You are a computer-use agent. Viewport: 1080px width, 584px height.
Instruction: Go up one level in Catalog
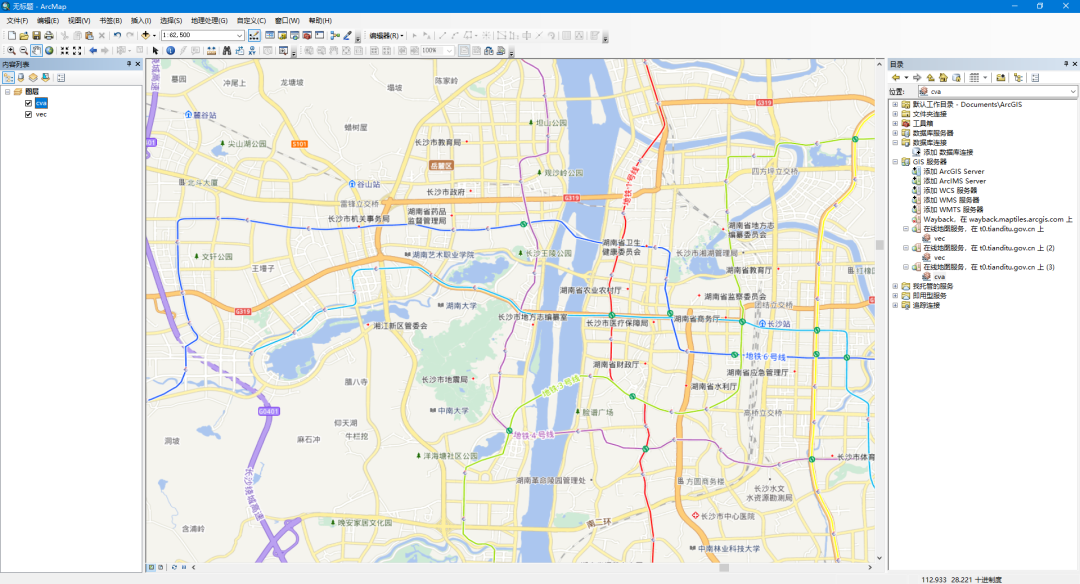[931, 78]
